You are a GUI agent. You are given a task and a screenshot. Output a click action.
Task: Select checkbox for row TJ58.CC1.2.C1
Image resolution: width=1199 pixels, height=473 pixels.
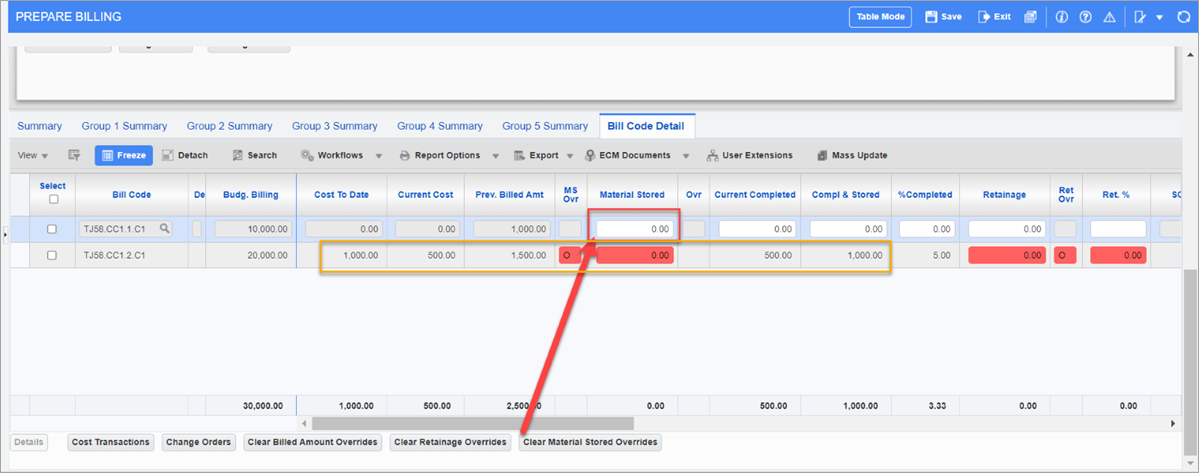[x=52, y=255]
